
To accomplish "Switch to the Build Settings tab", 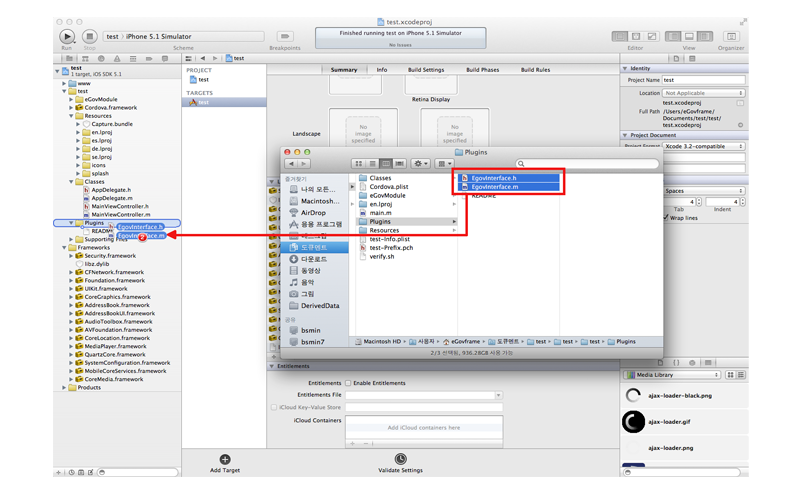I will click(x=426, y=70).
